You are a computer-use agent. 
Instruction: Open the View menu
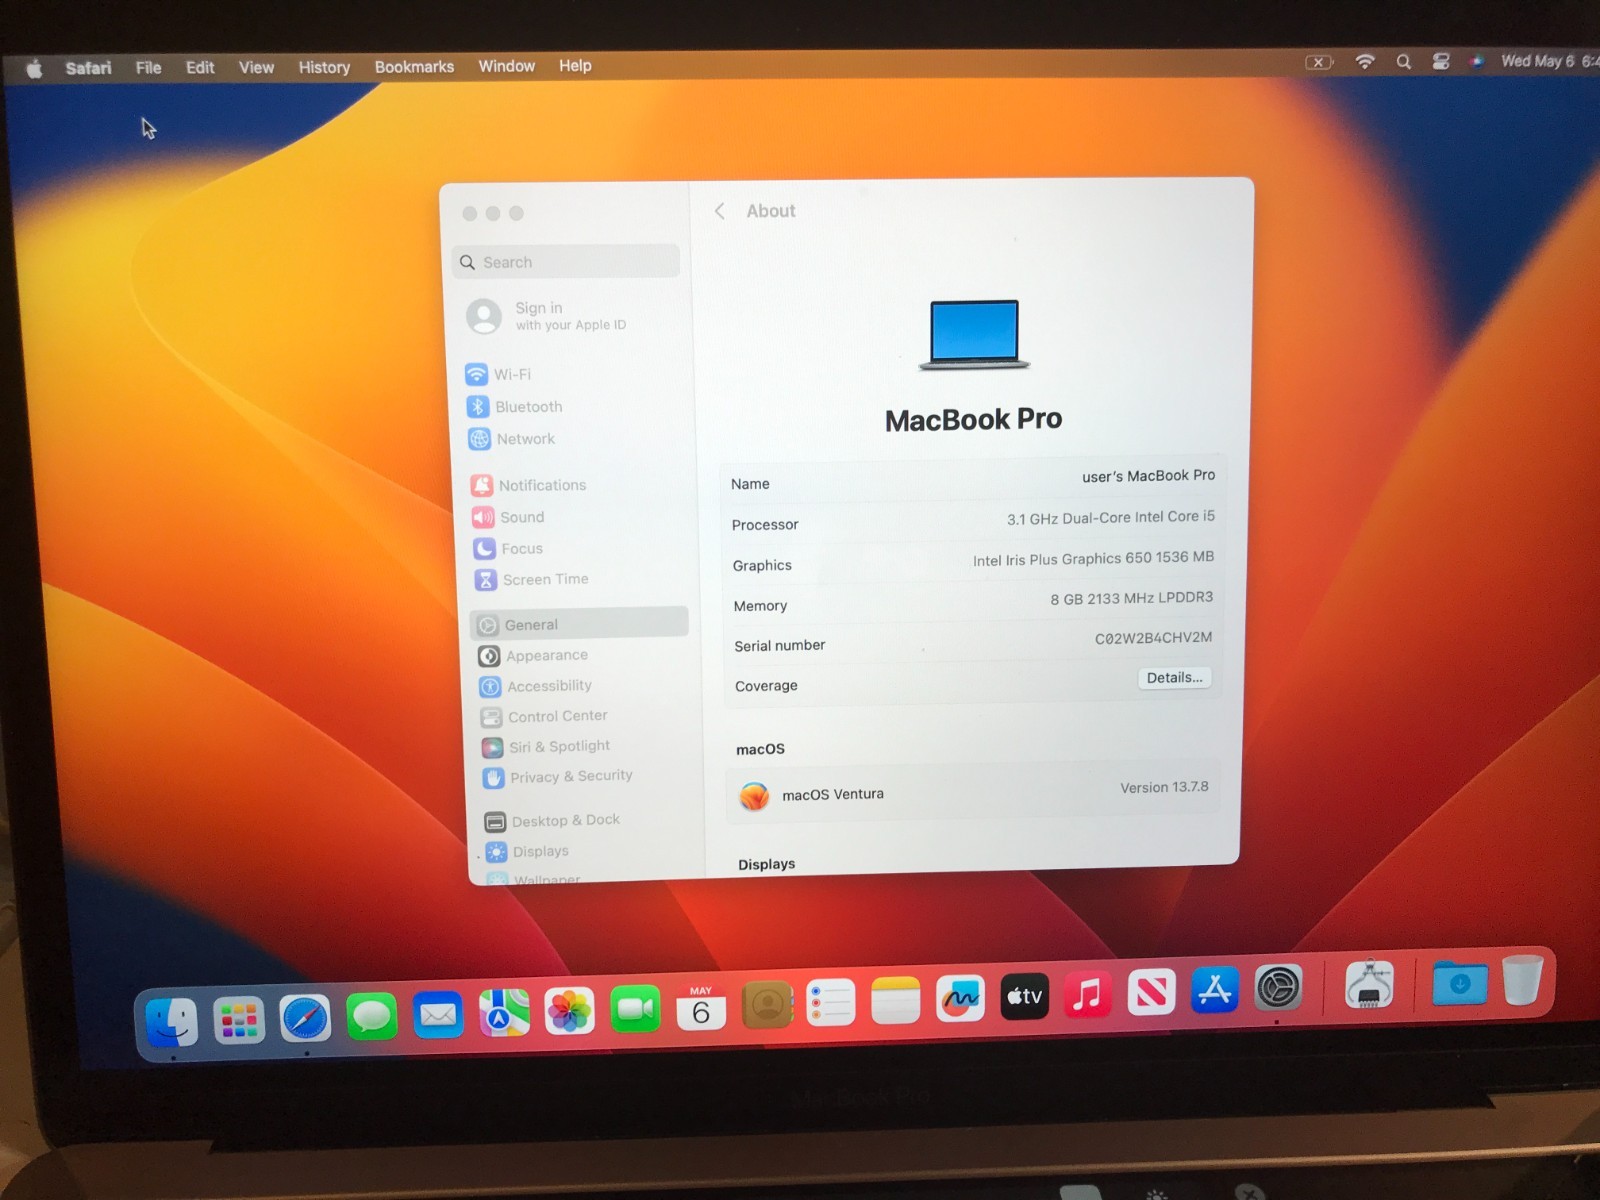click(256, 67)
